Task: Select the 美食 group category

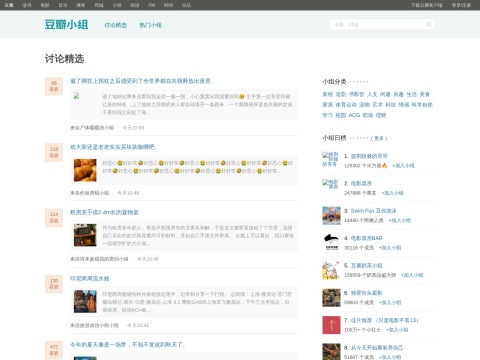Action: coord(425,94)
